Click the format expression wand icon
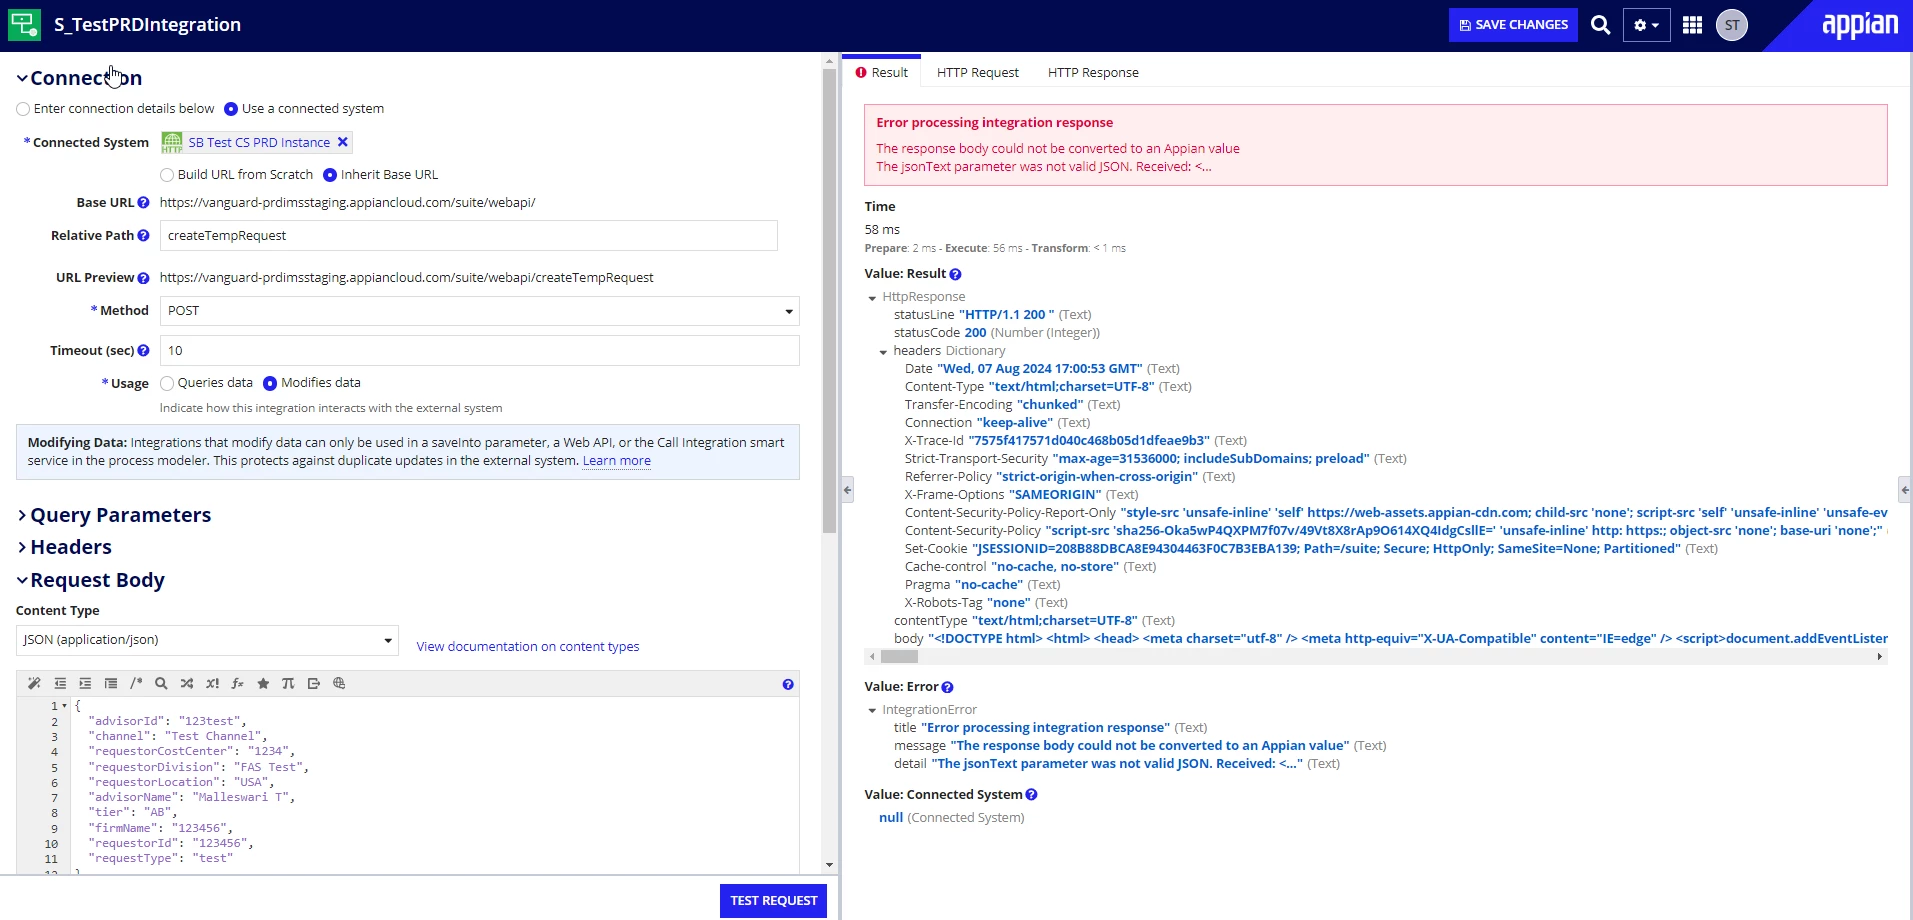Screen dimensions: 1913x920 point(34,683)
